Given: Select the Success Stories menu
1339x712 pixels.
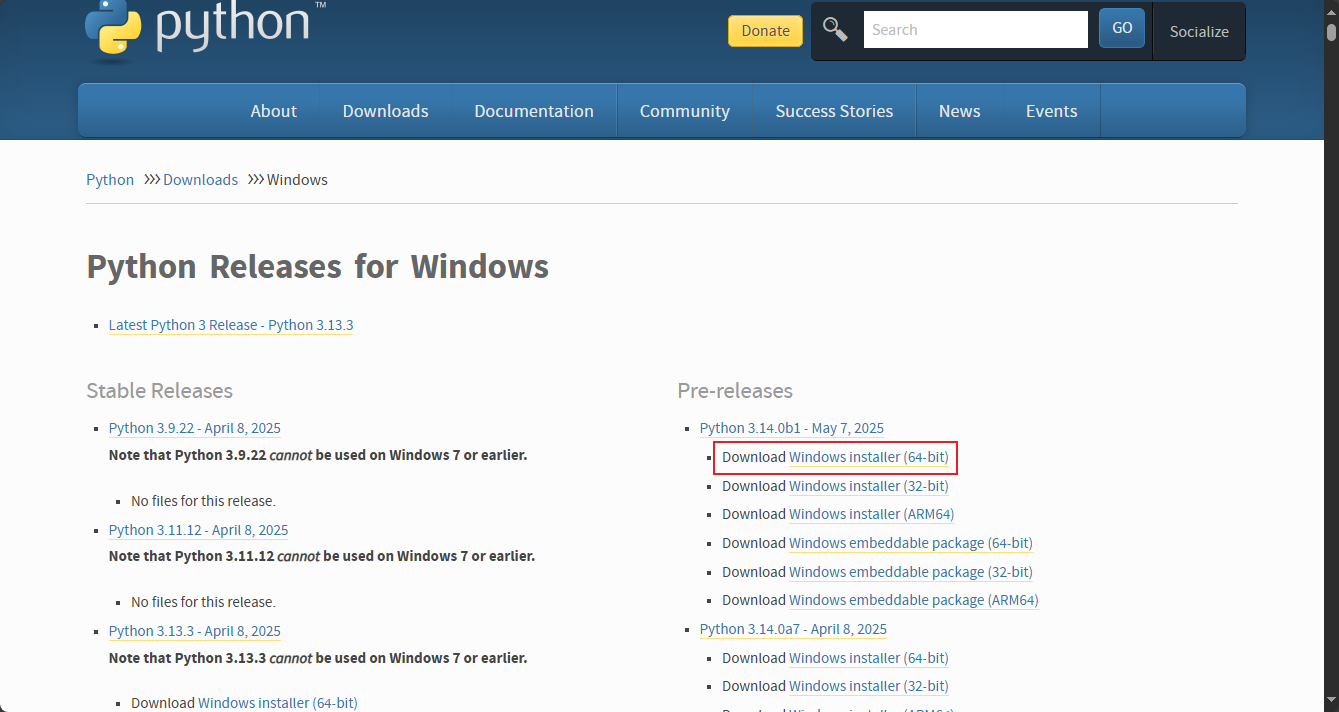Looking at the screenshot, I should (834, 111).
